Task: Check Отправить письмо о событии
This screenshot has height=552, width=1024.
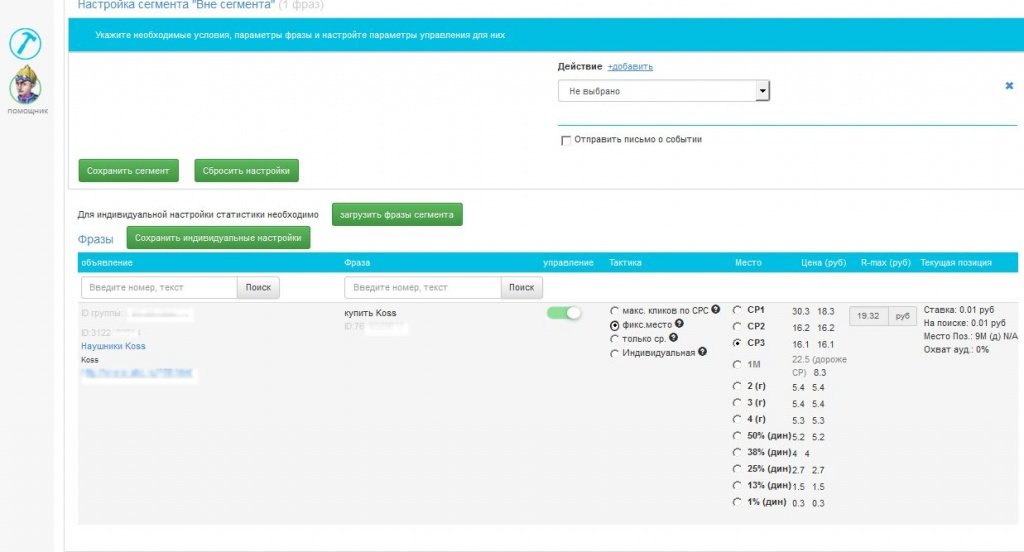Action: click(x=566, y=140)
